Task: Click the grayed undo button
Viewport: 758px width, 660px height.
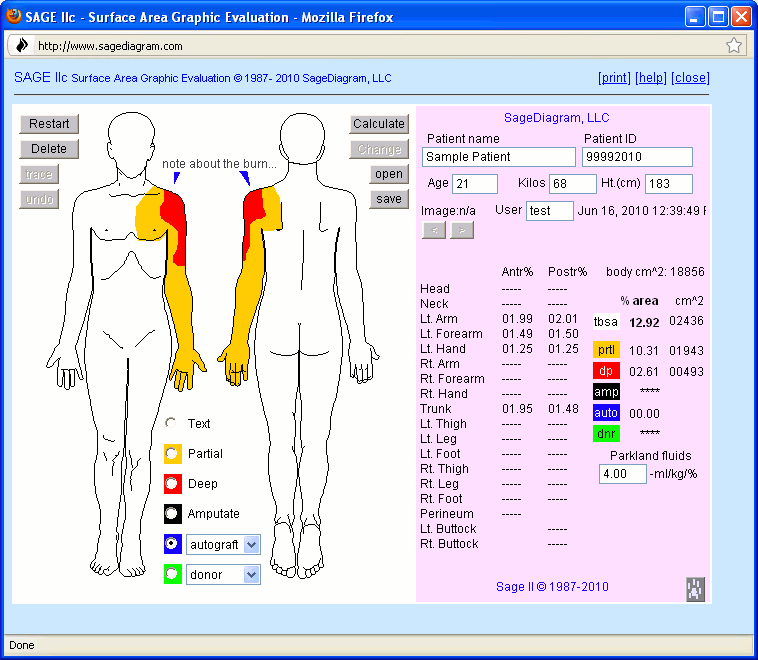Action: [x=39, y=199]
